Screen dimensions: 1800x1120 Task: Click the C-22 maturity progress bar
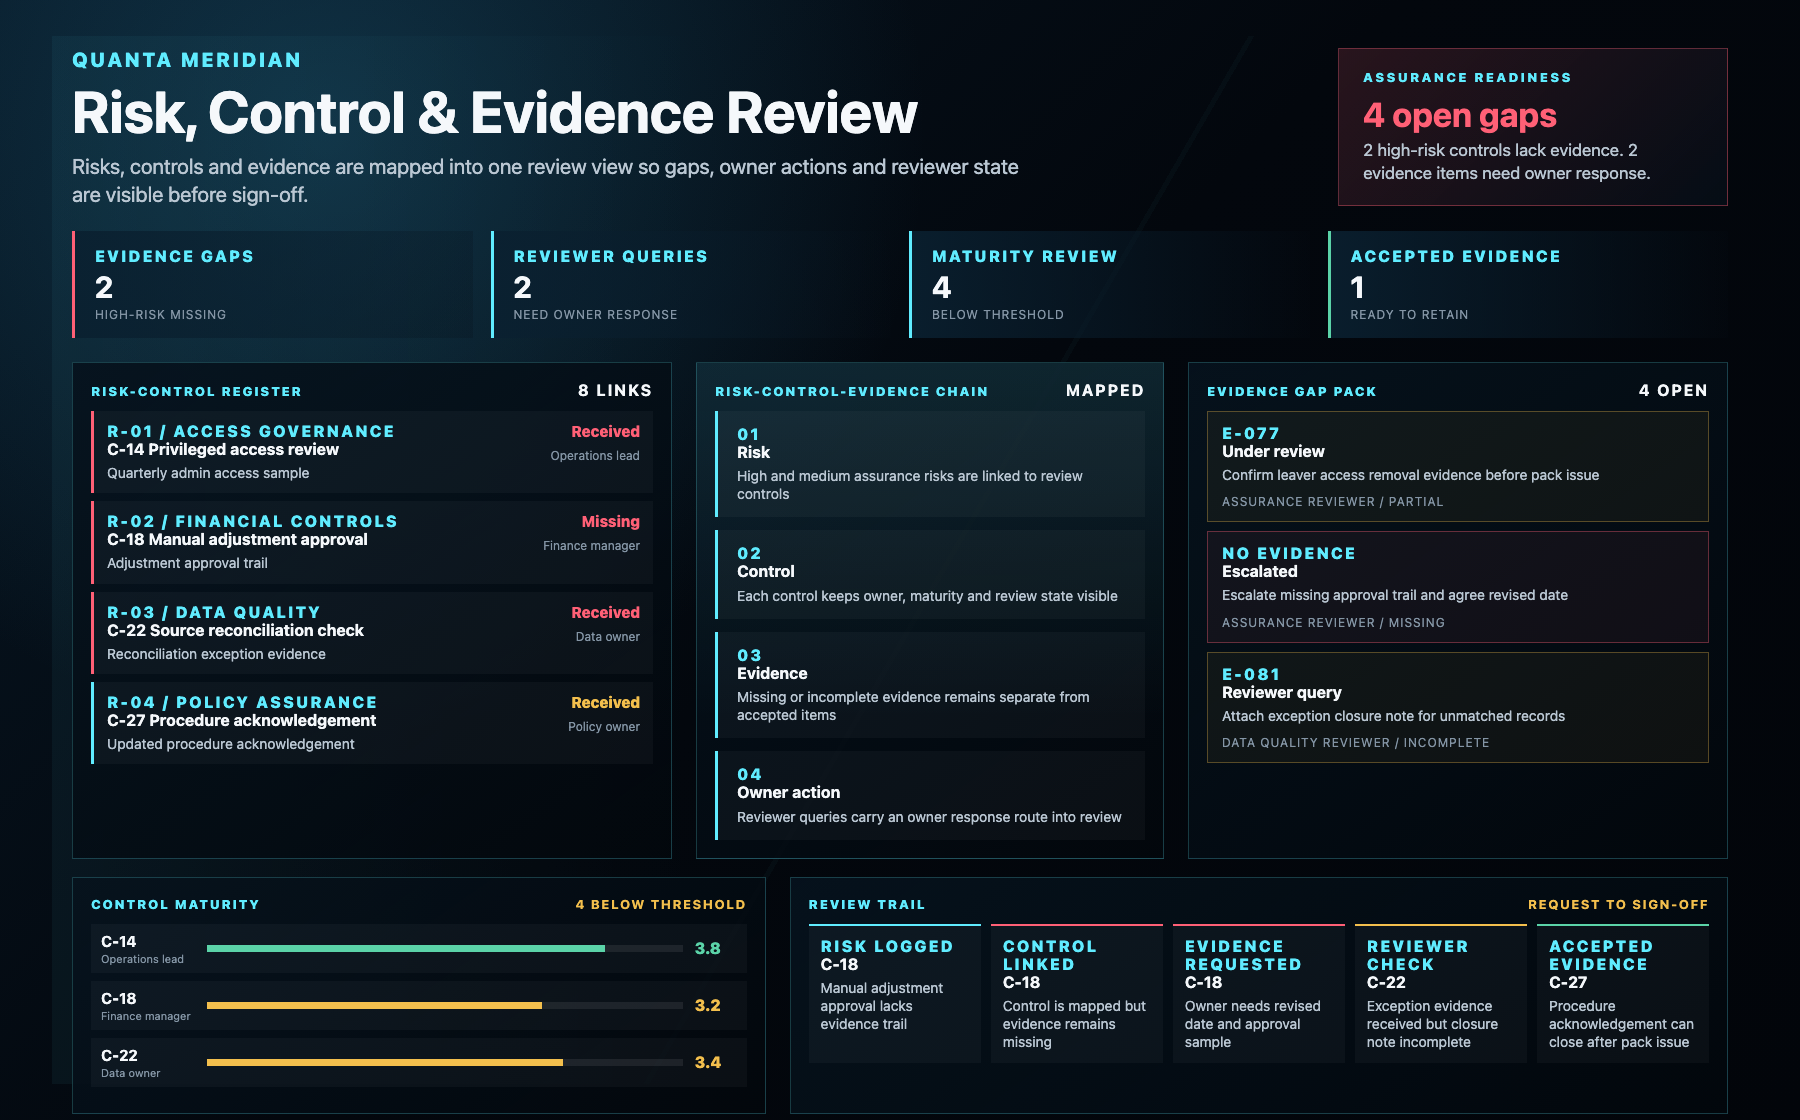(445, 1062)
